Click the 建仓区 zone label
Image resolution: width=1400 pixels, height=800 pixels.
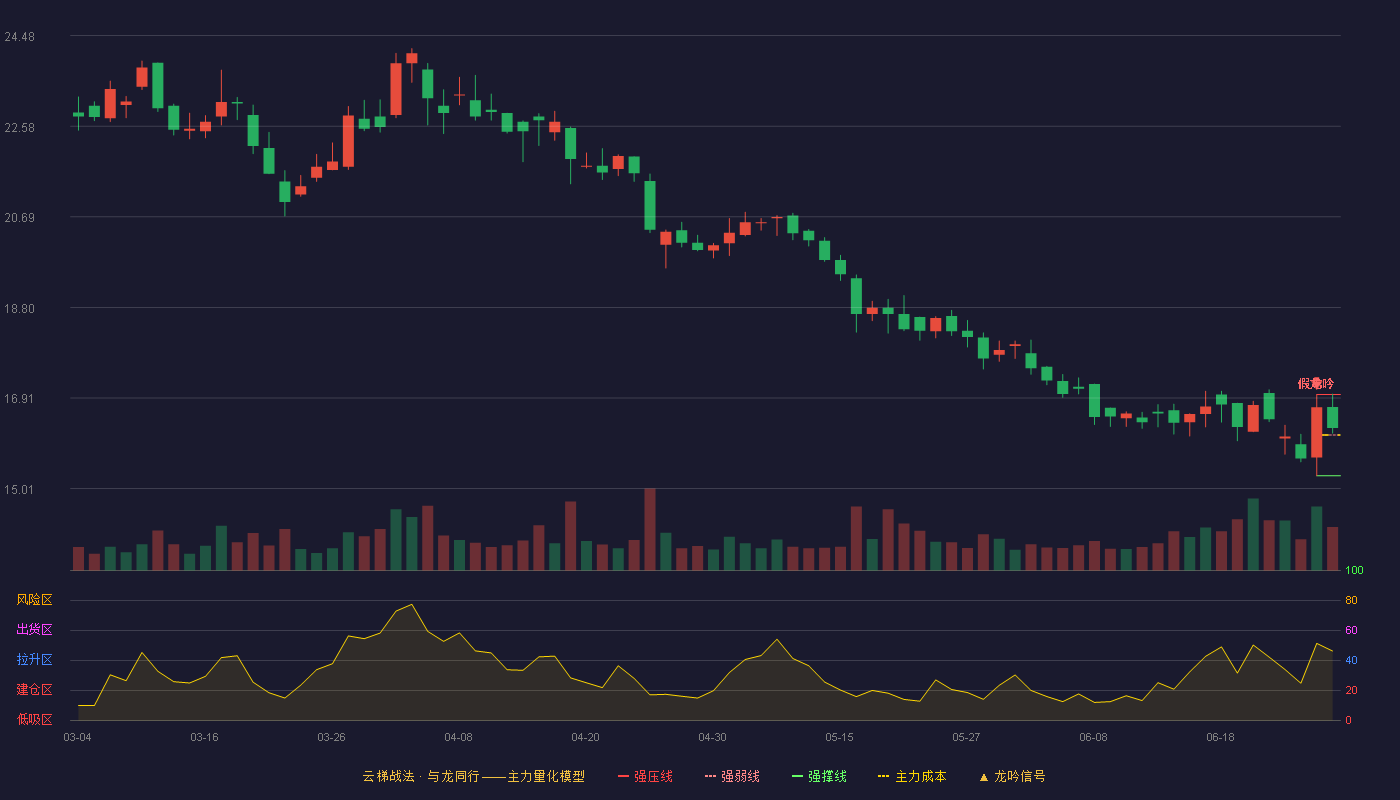(x=34, y=690)
